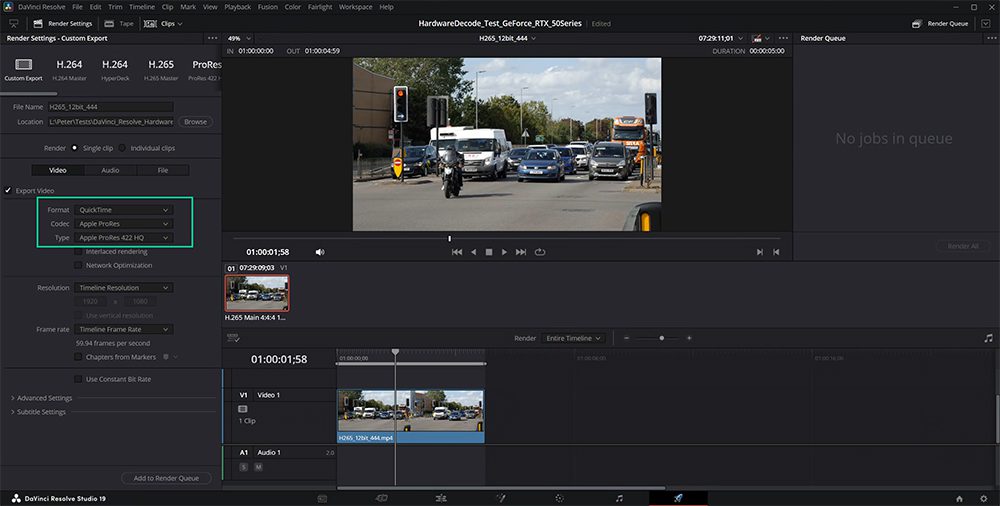The width and height of the screenshot is (1000, 506).
Task: Switch to the Fairlight page music icon
Action: 619,498
